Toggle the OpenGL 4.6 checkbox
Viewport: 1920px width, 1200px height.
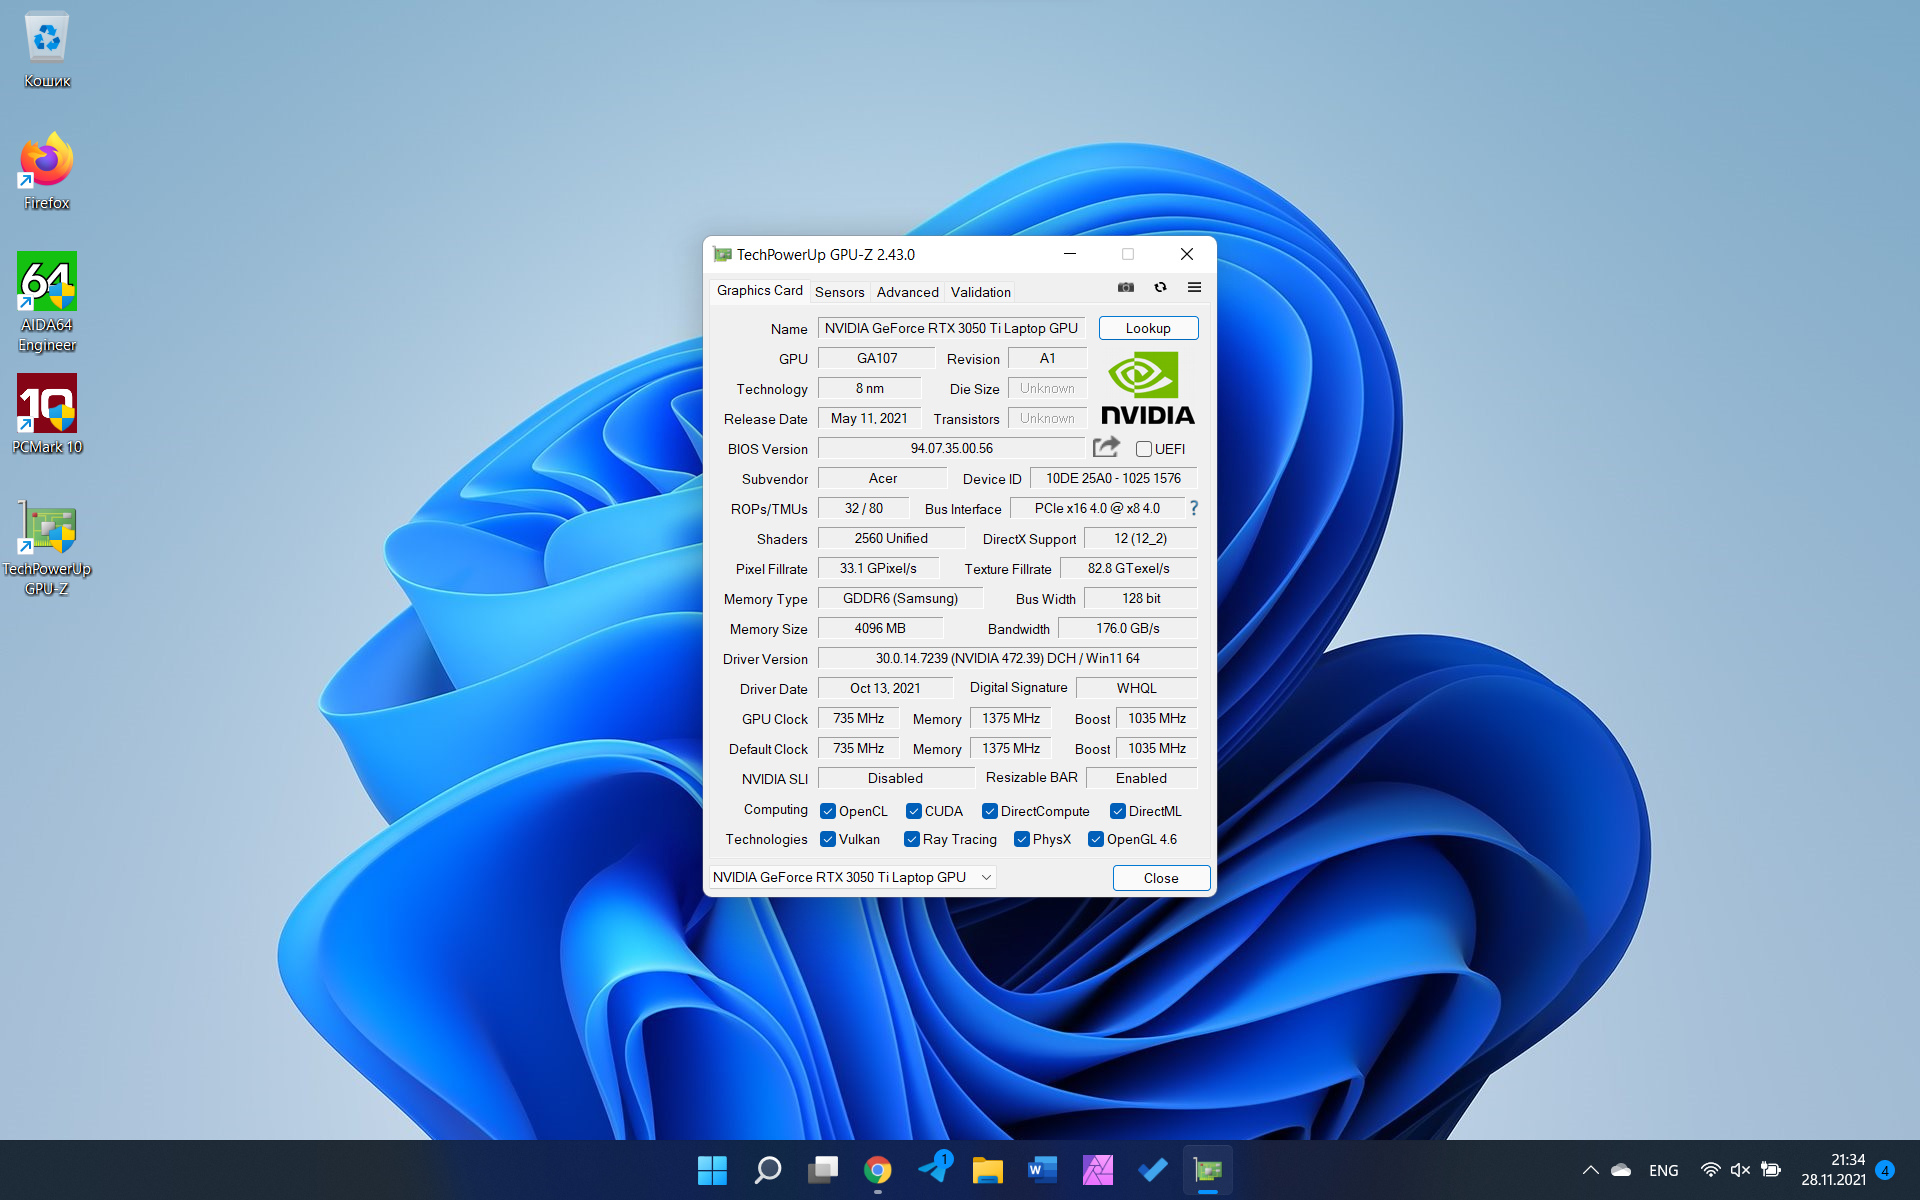(x=1096, y=839)
